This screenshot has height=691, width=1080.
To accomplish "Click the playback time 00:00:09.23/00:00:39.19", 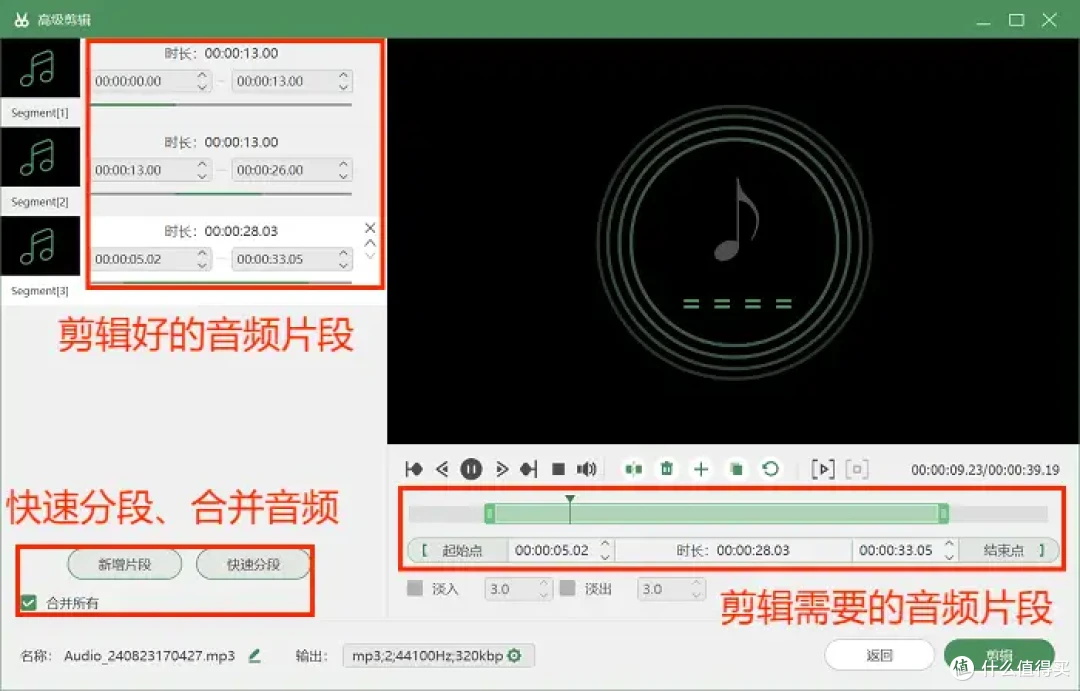I will click(x=985, y=470).
